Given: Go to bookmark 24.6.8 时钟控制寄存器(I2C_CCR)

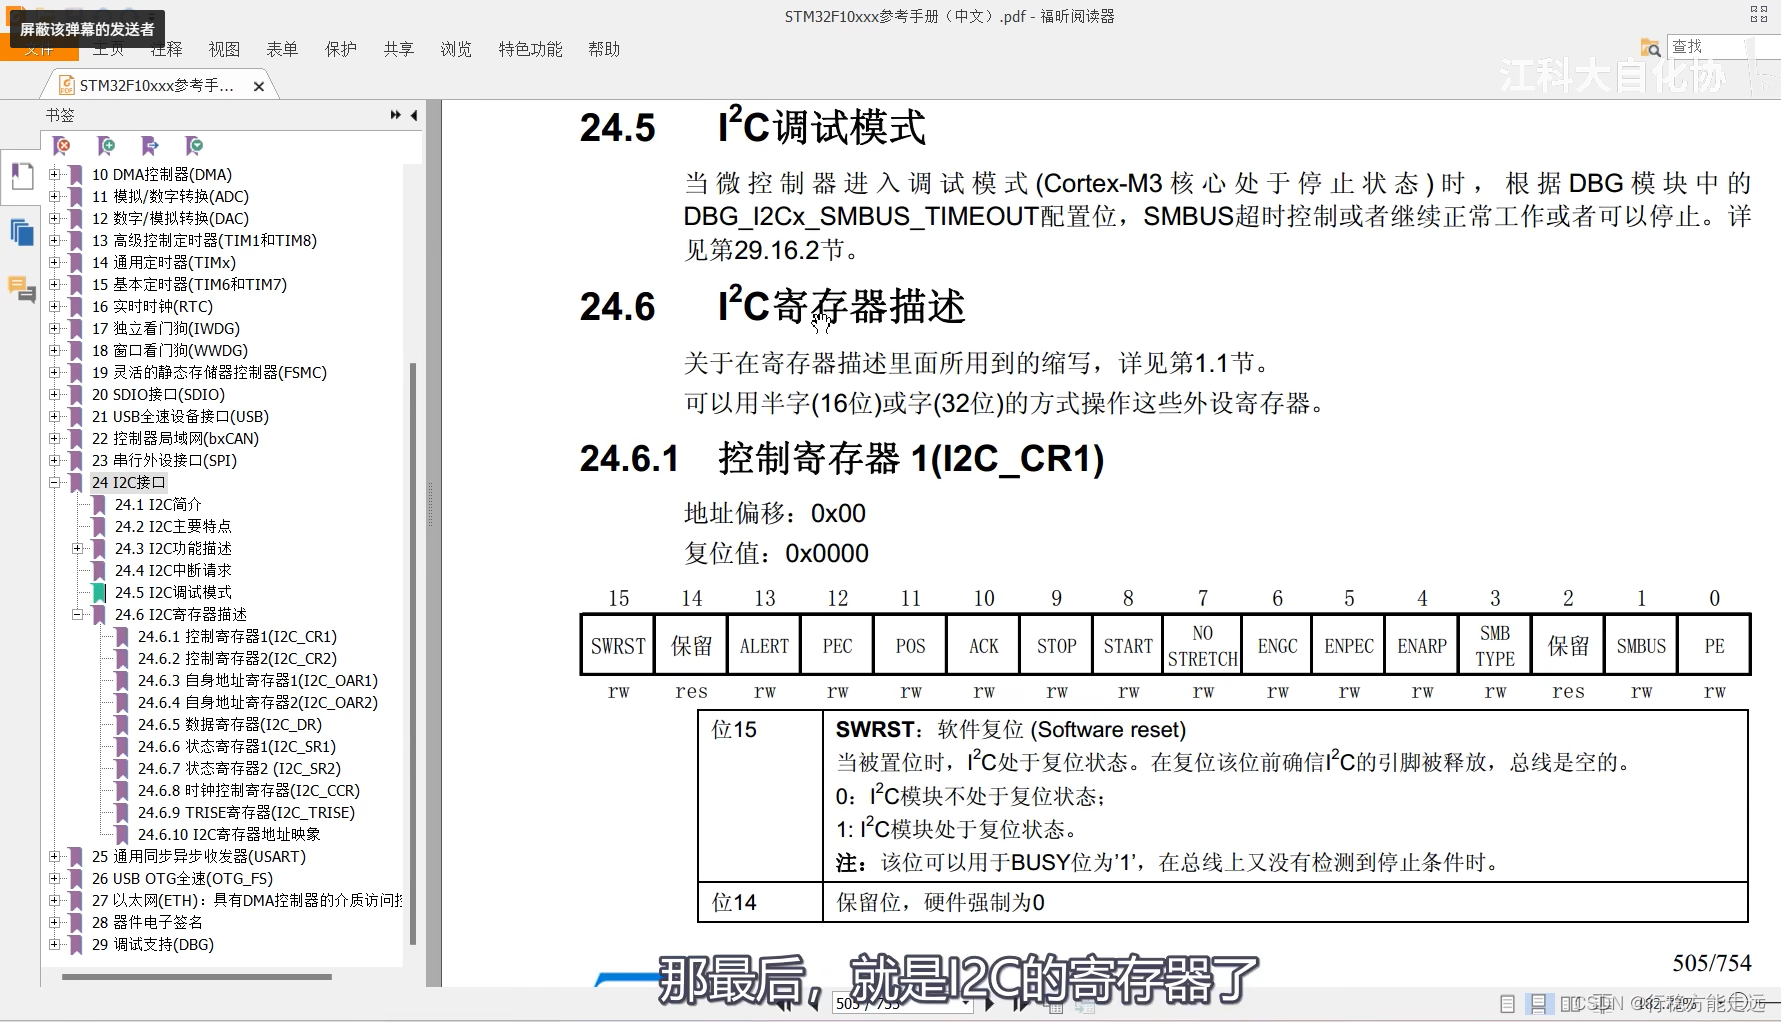Looking at the screenshot, I should (x=249, y=790).
